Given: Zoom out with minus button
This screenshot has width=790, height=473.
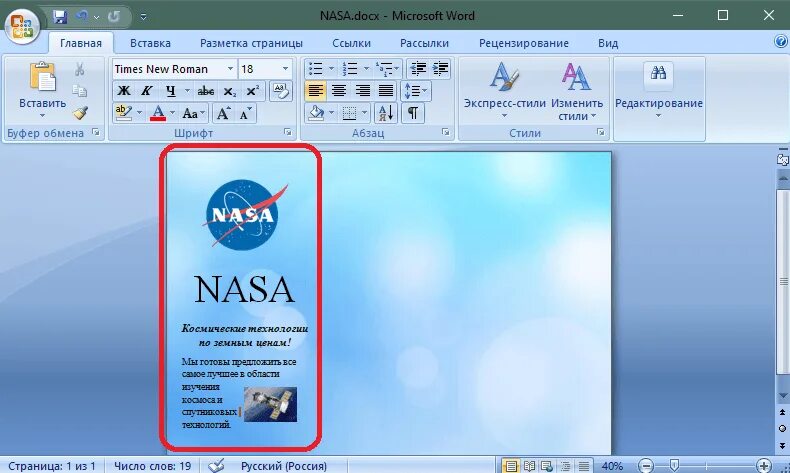Looking at the screenshot, I should 646,466.
